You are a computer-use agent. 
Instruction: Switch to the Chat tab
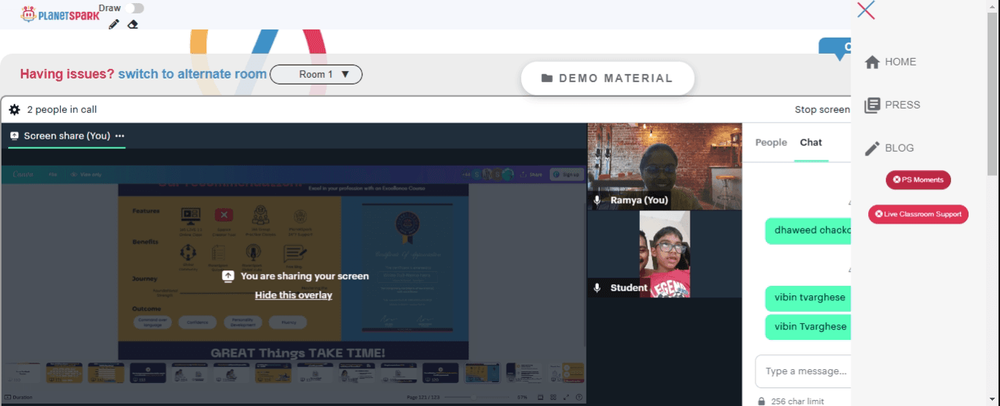811,142
